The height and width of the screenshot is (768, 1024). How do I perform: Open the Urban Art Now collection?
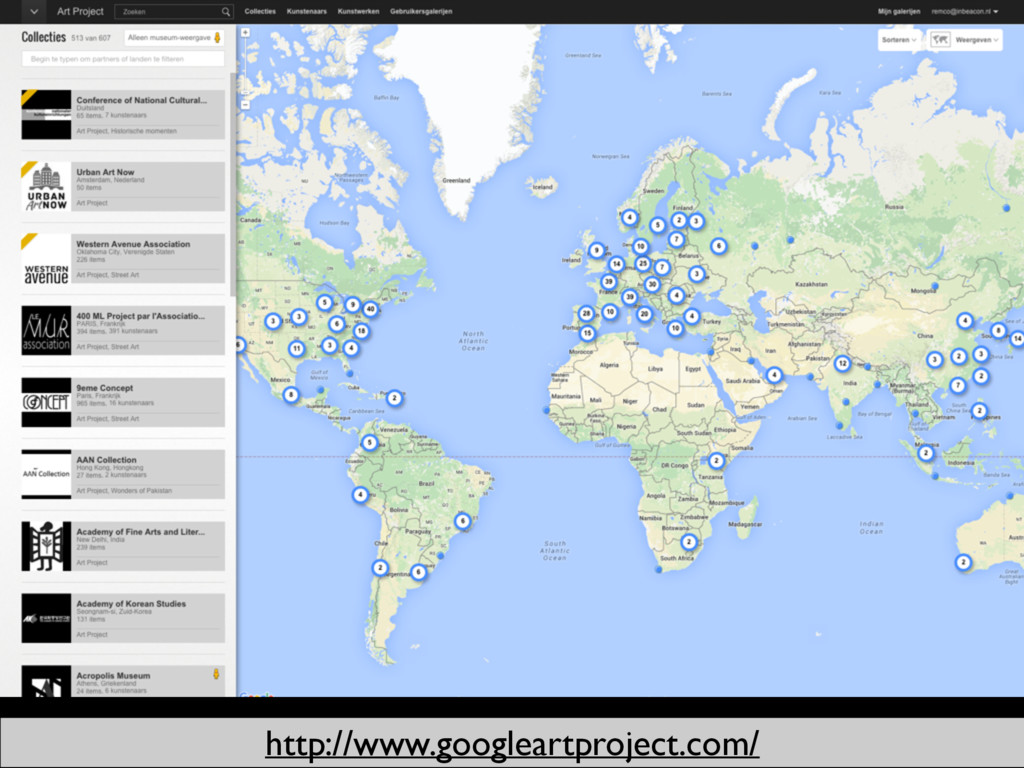coord(123,187)
